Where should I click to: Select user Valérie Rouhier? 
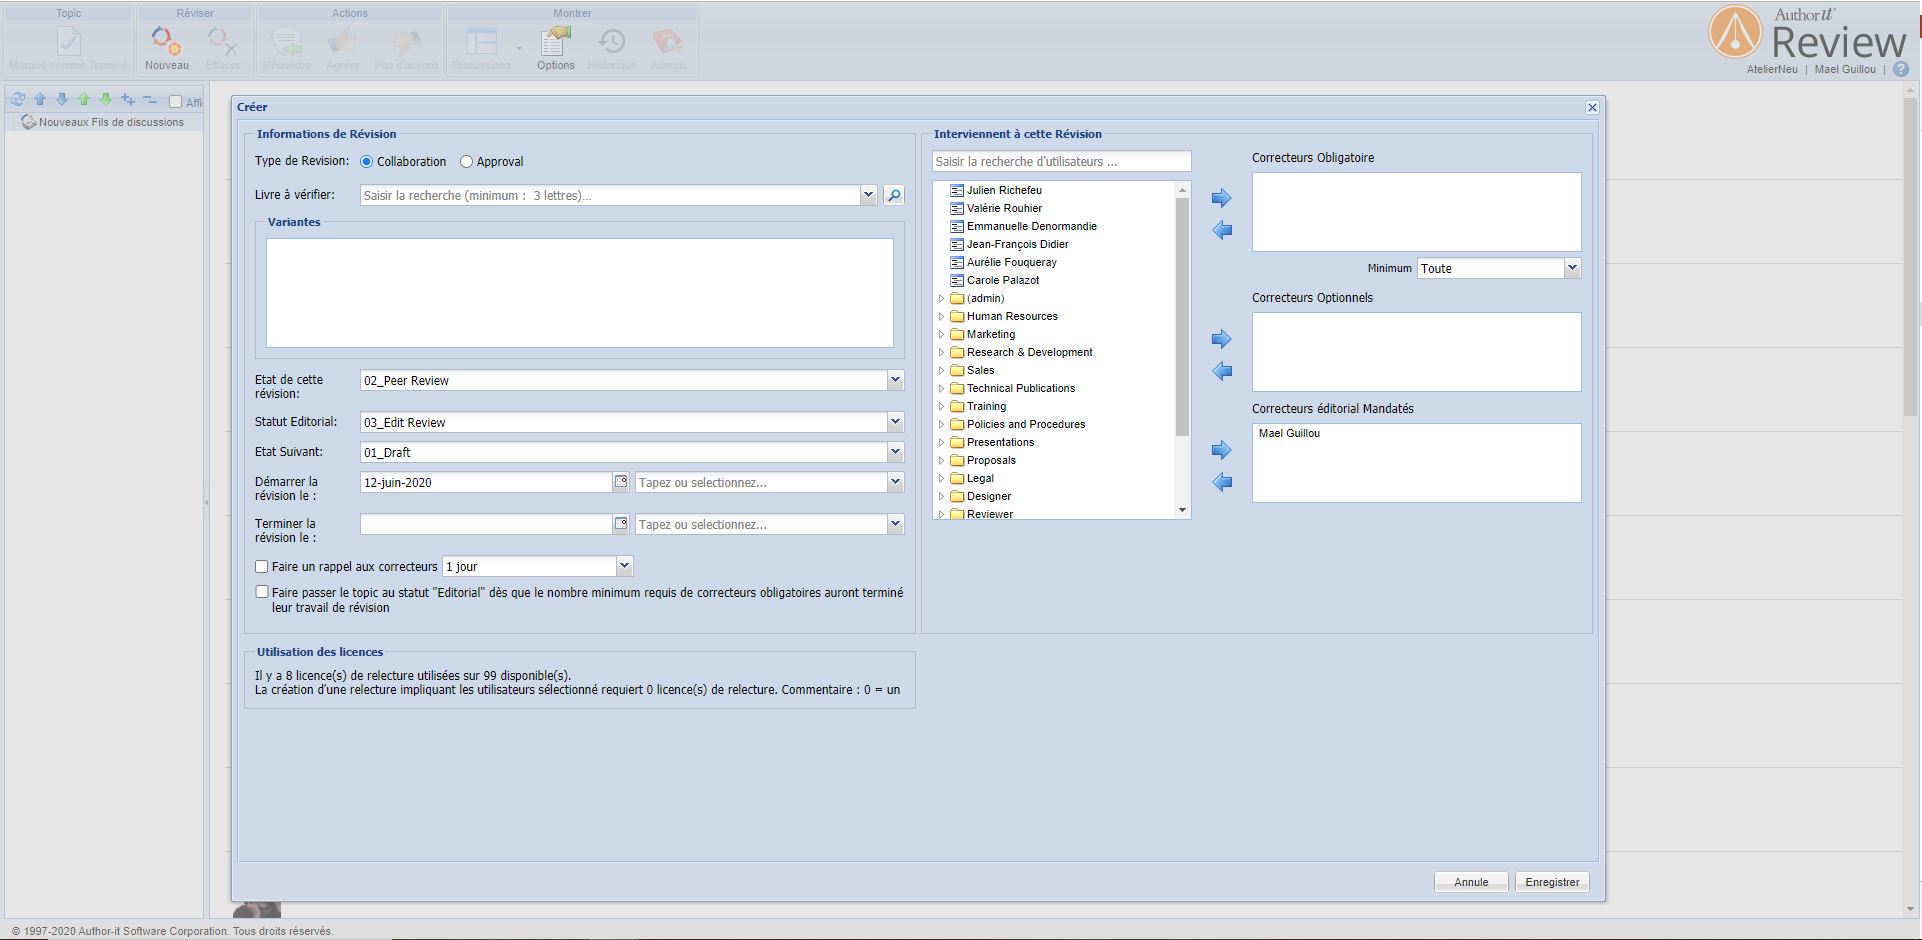coord(1004,208)
